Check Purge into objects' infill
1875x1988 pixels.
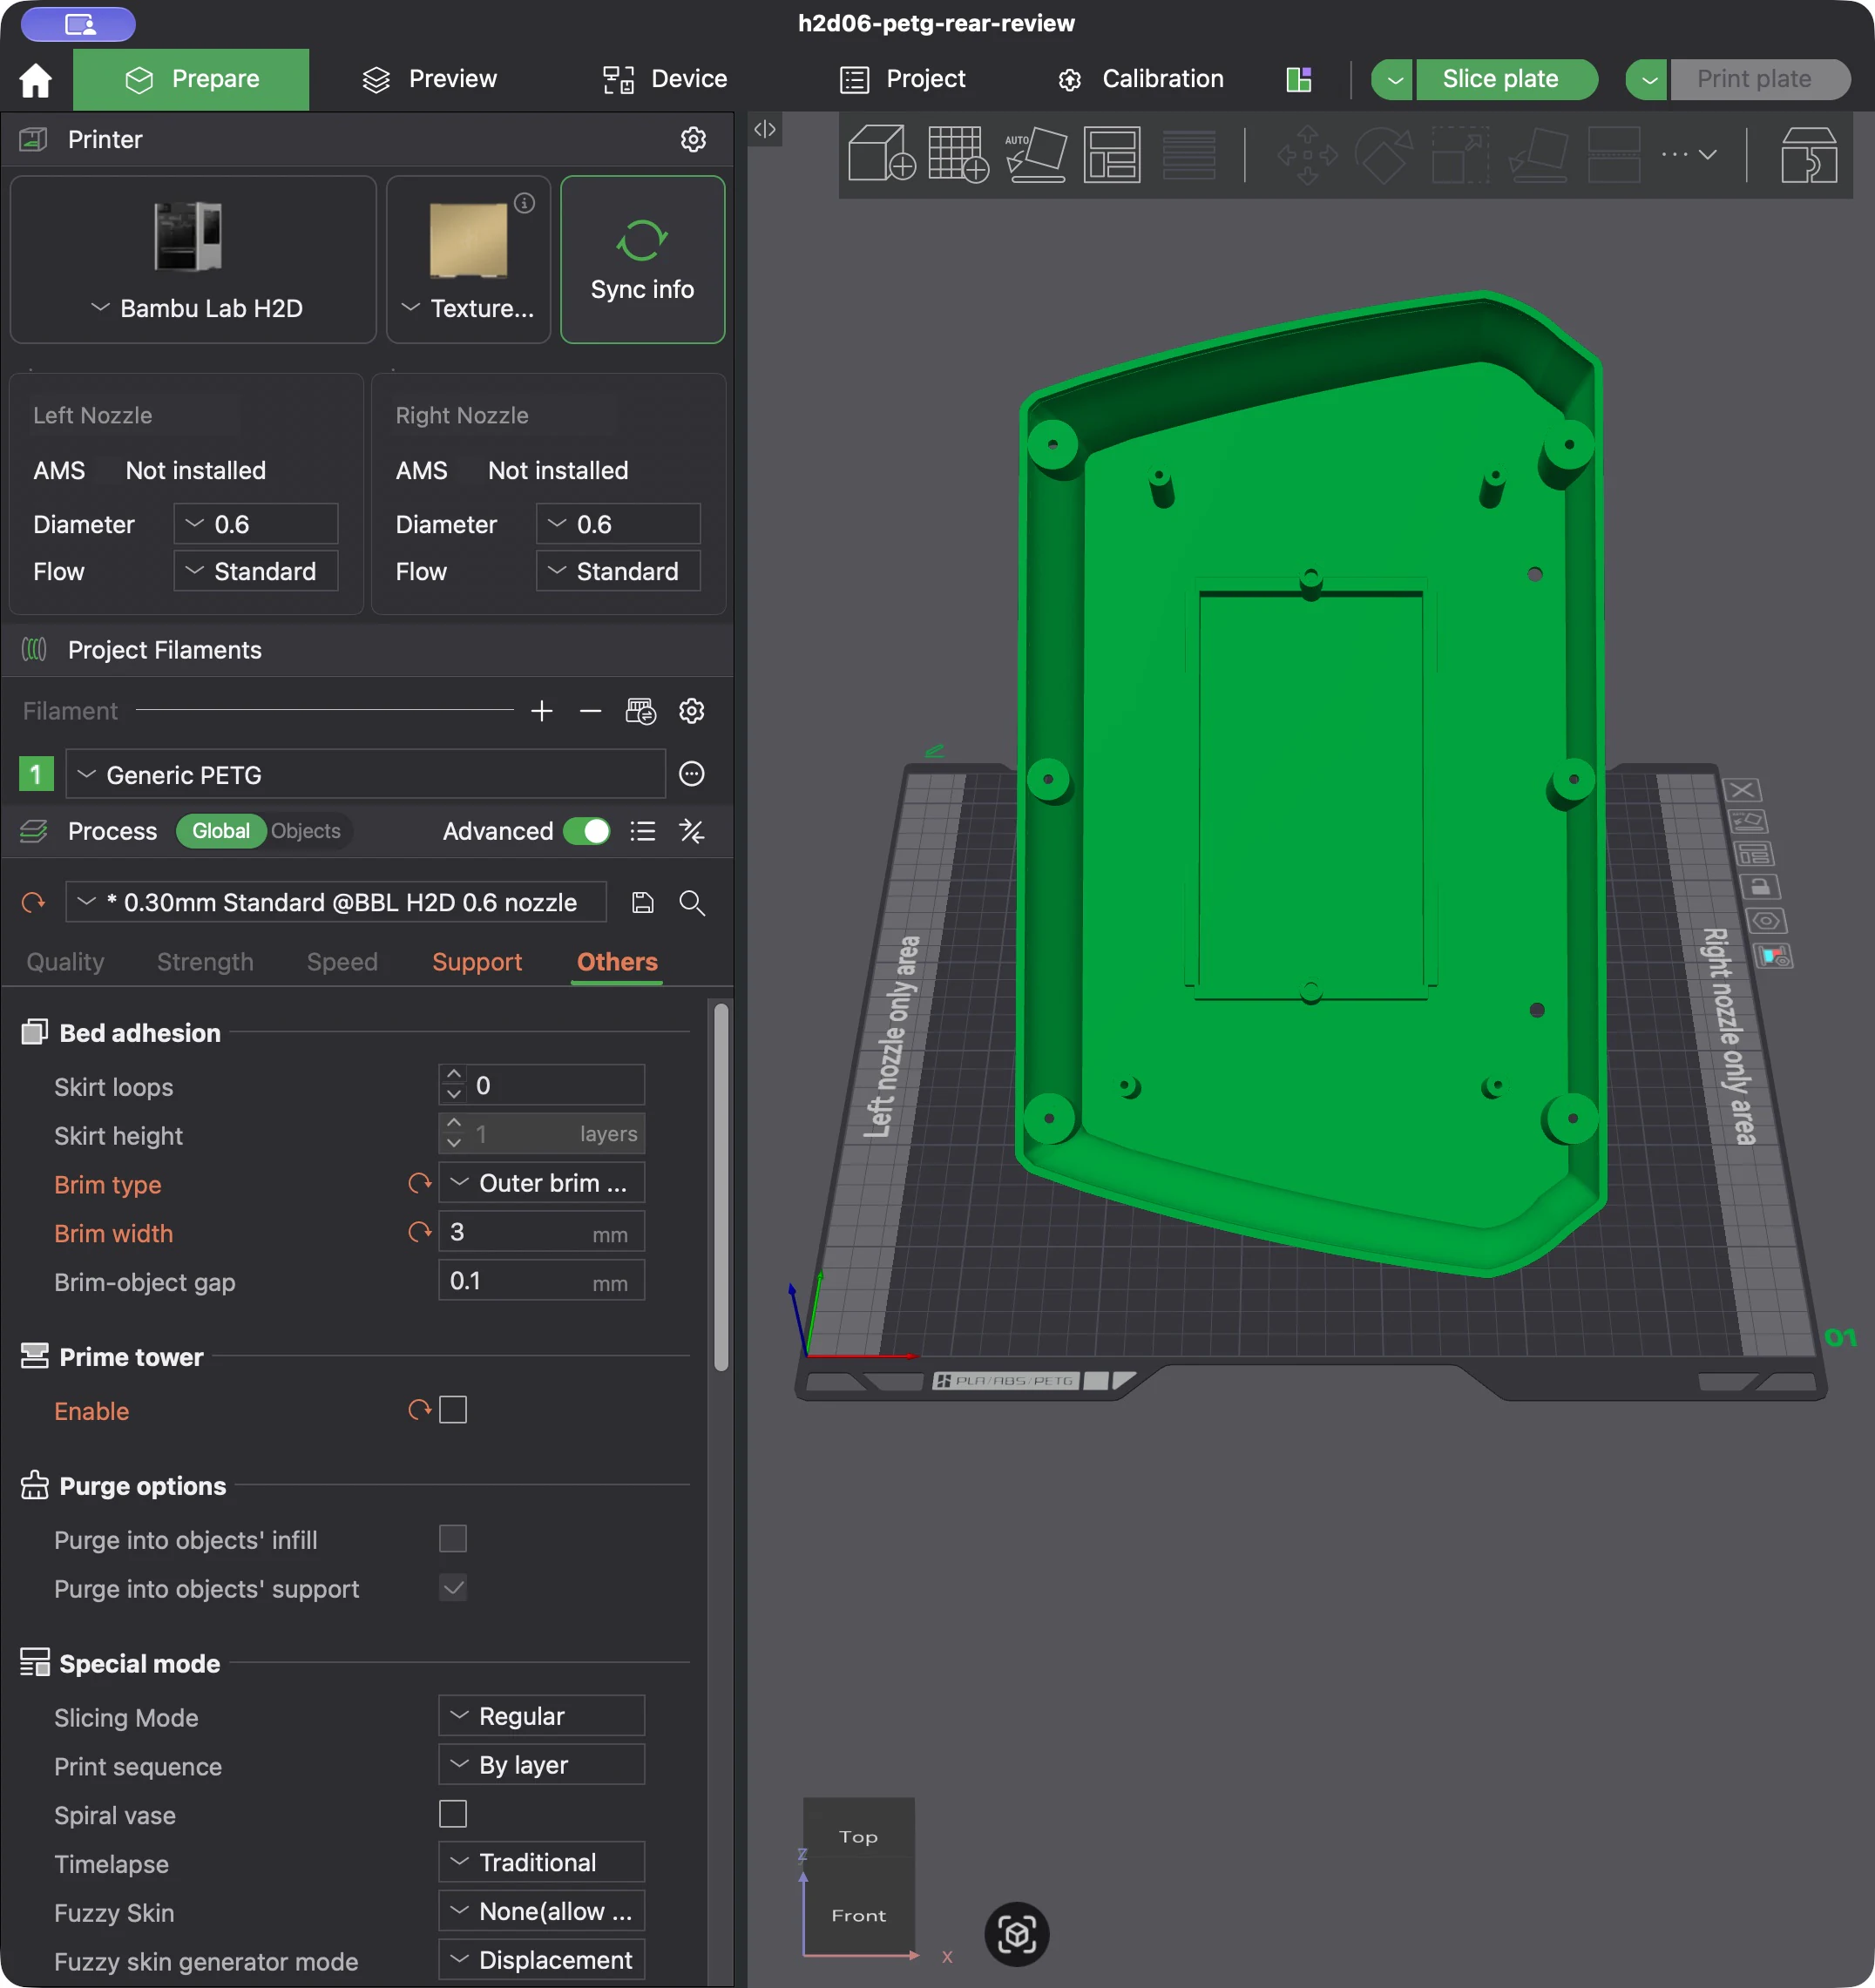point(453,1539)
